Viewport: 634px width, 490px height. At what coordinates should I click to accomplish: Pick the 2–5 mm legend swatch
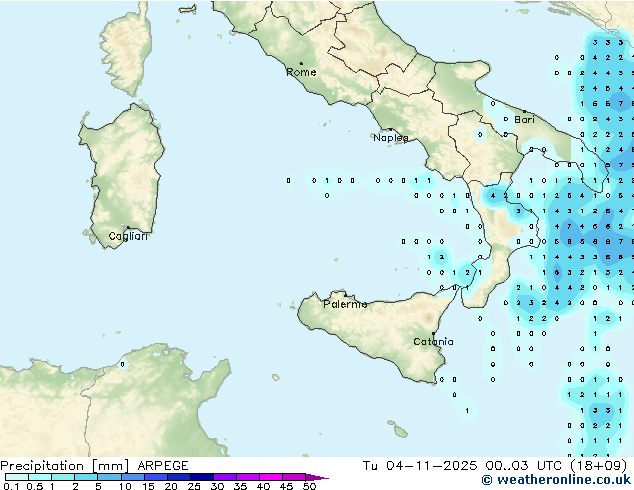click(x=86, y=477)
